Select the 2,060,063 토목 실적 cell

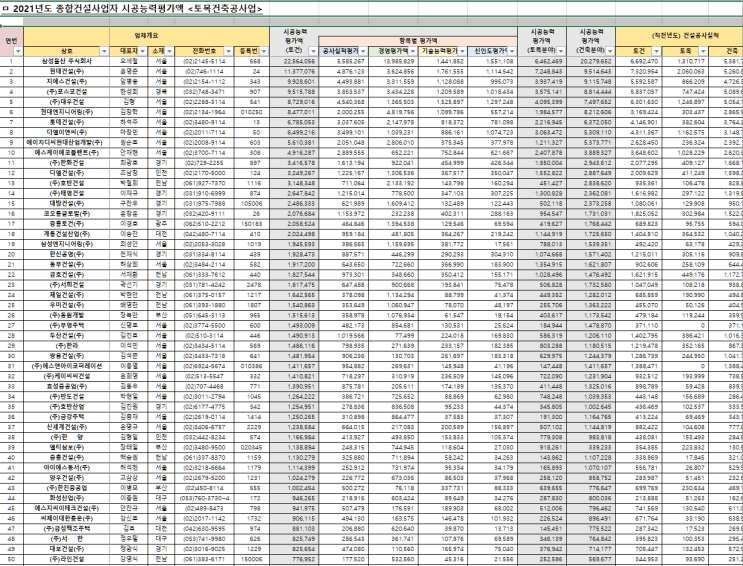point(686,72)
